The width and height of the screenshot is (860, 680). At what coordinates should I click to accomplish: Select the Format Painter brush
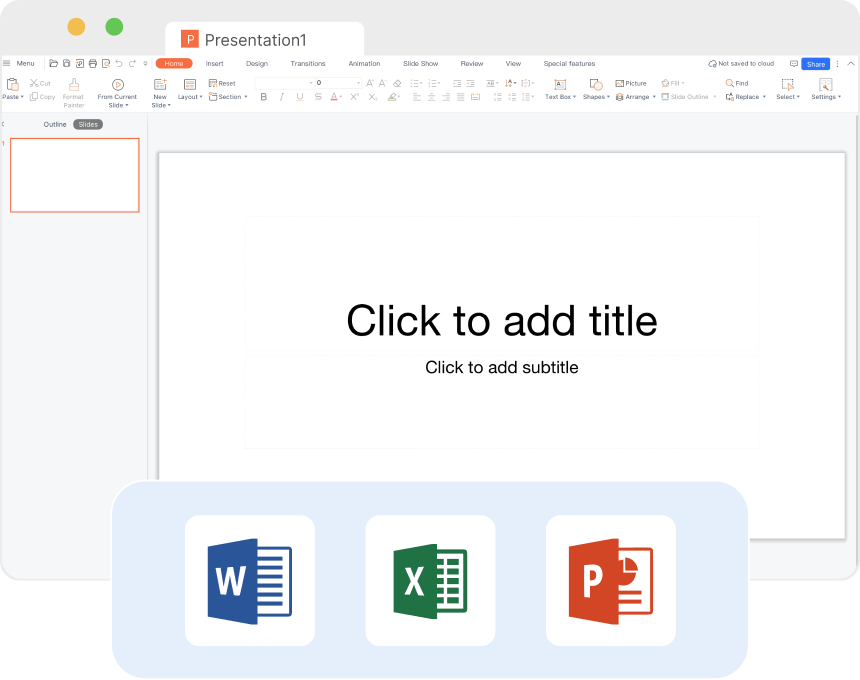(73, 84)
